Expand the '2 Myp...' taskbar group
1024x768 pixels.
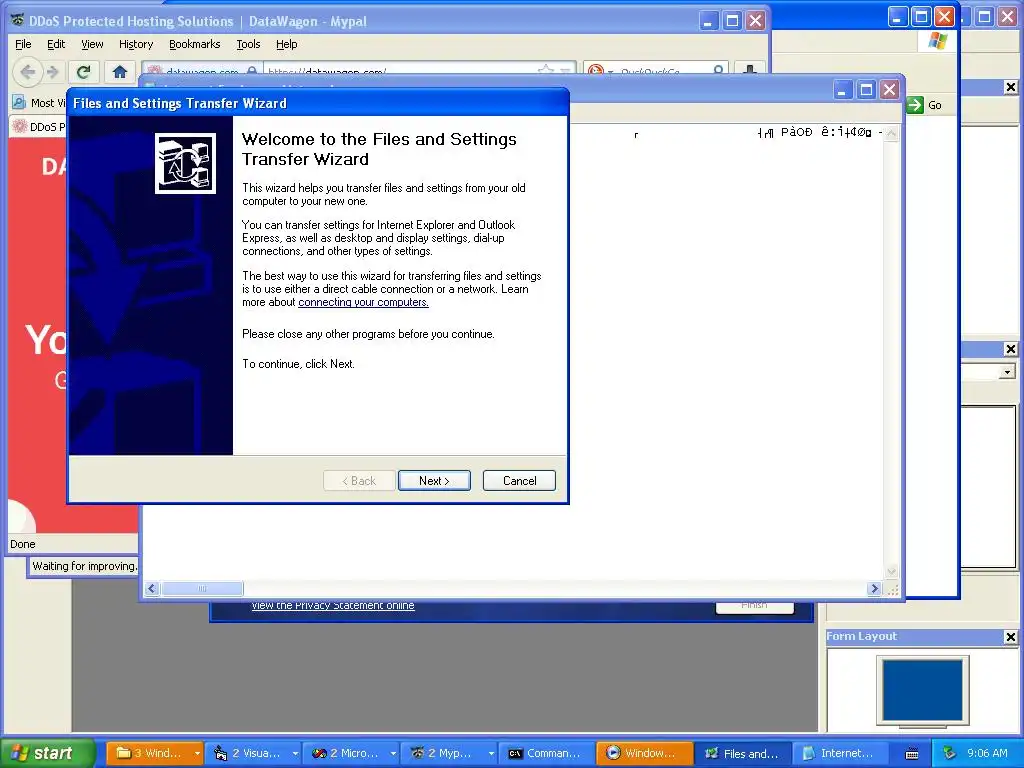[x=491, y=754]
